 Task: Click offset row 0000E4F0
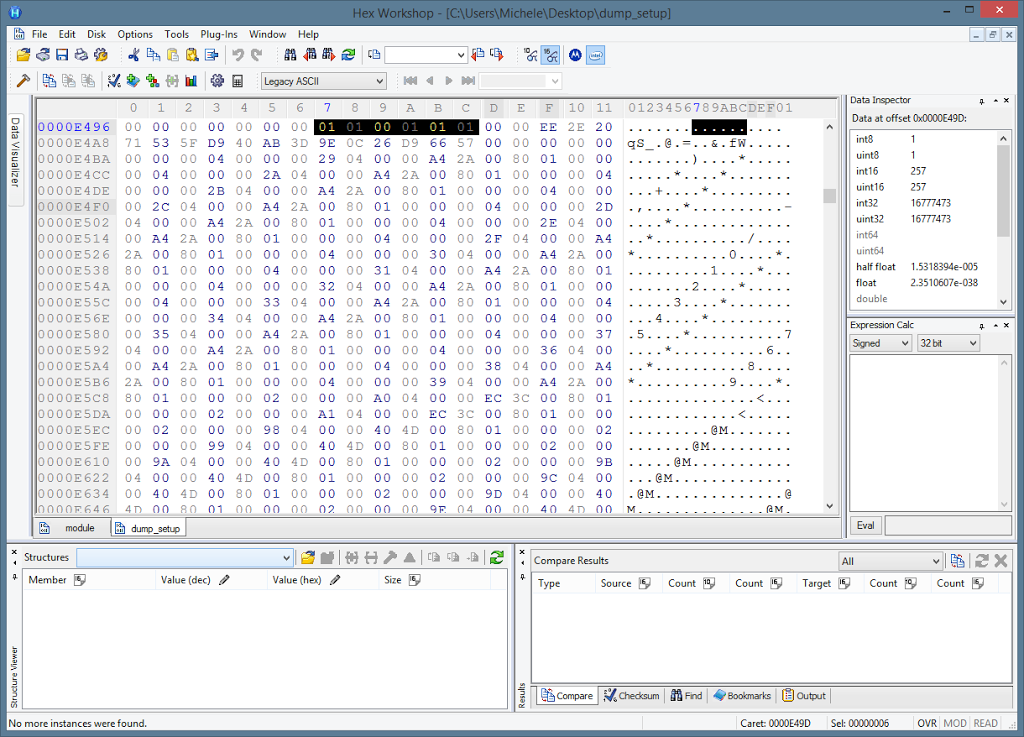tap(74, 207)
